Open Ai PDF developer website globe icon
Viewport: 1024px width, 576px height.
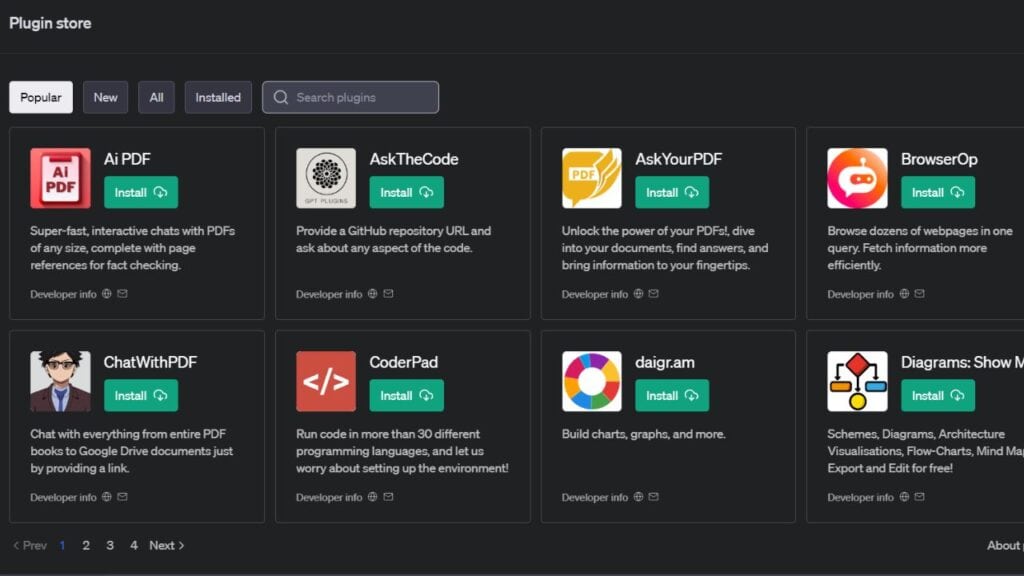[106, 294]
